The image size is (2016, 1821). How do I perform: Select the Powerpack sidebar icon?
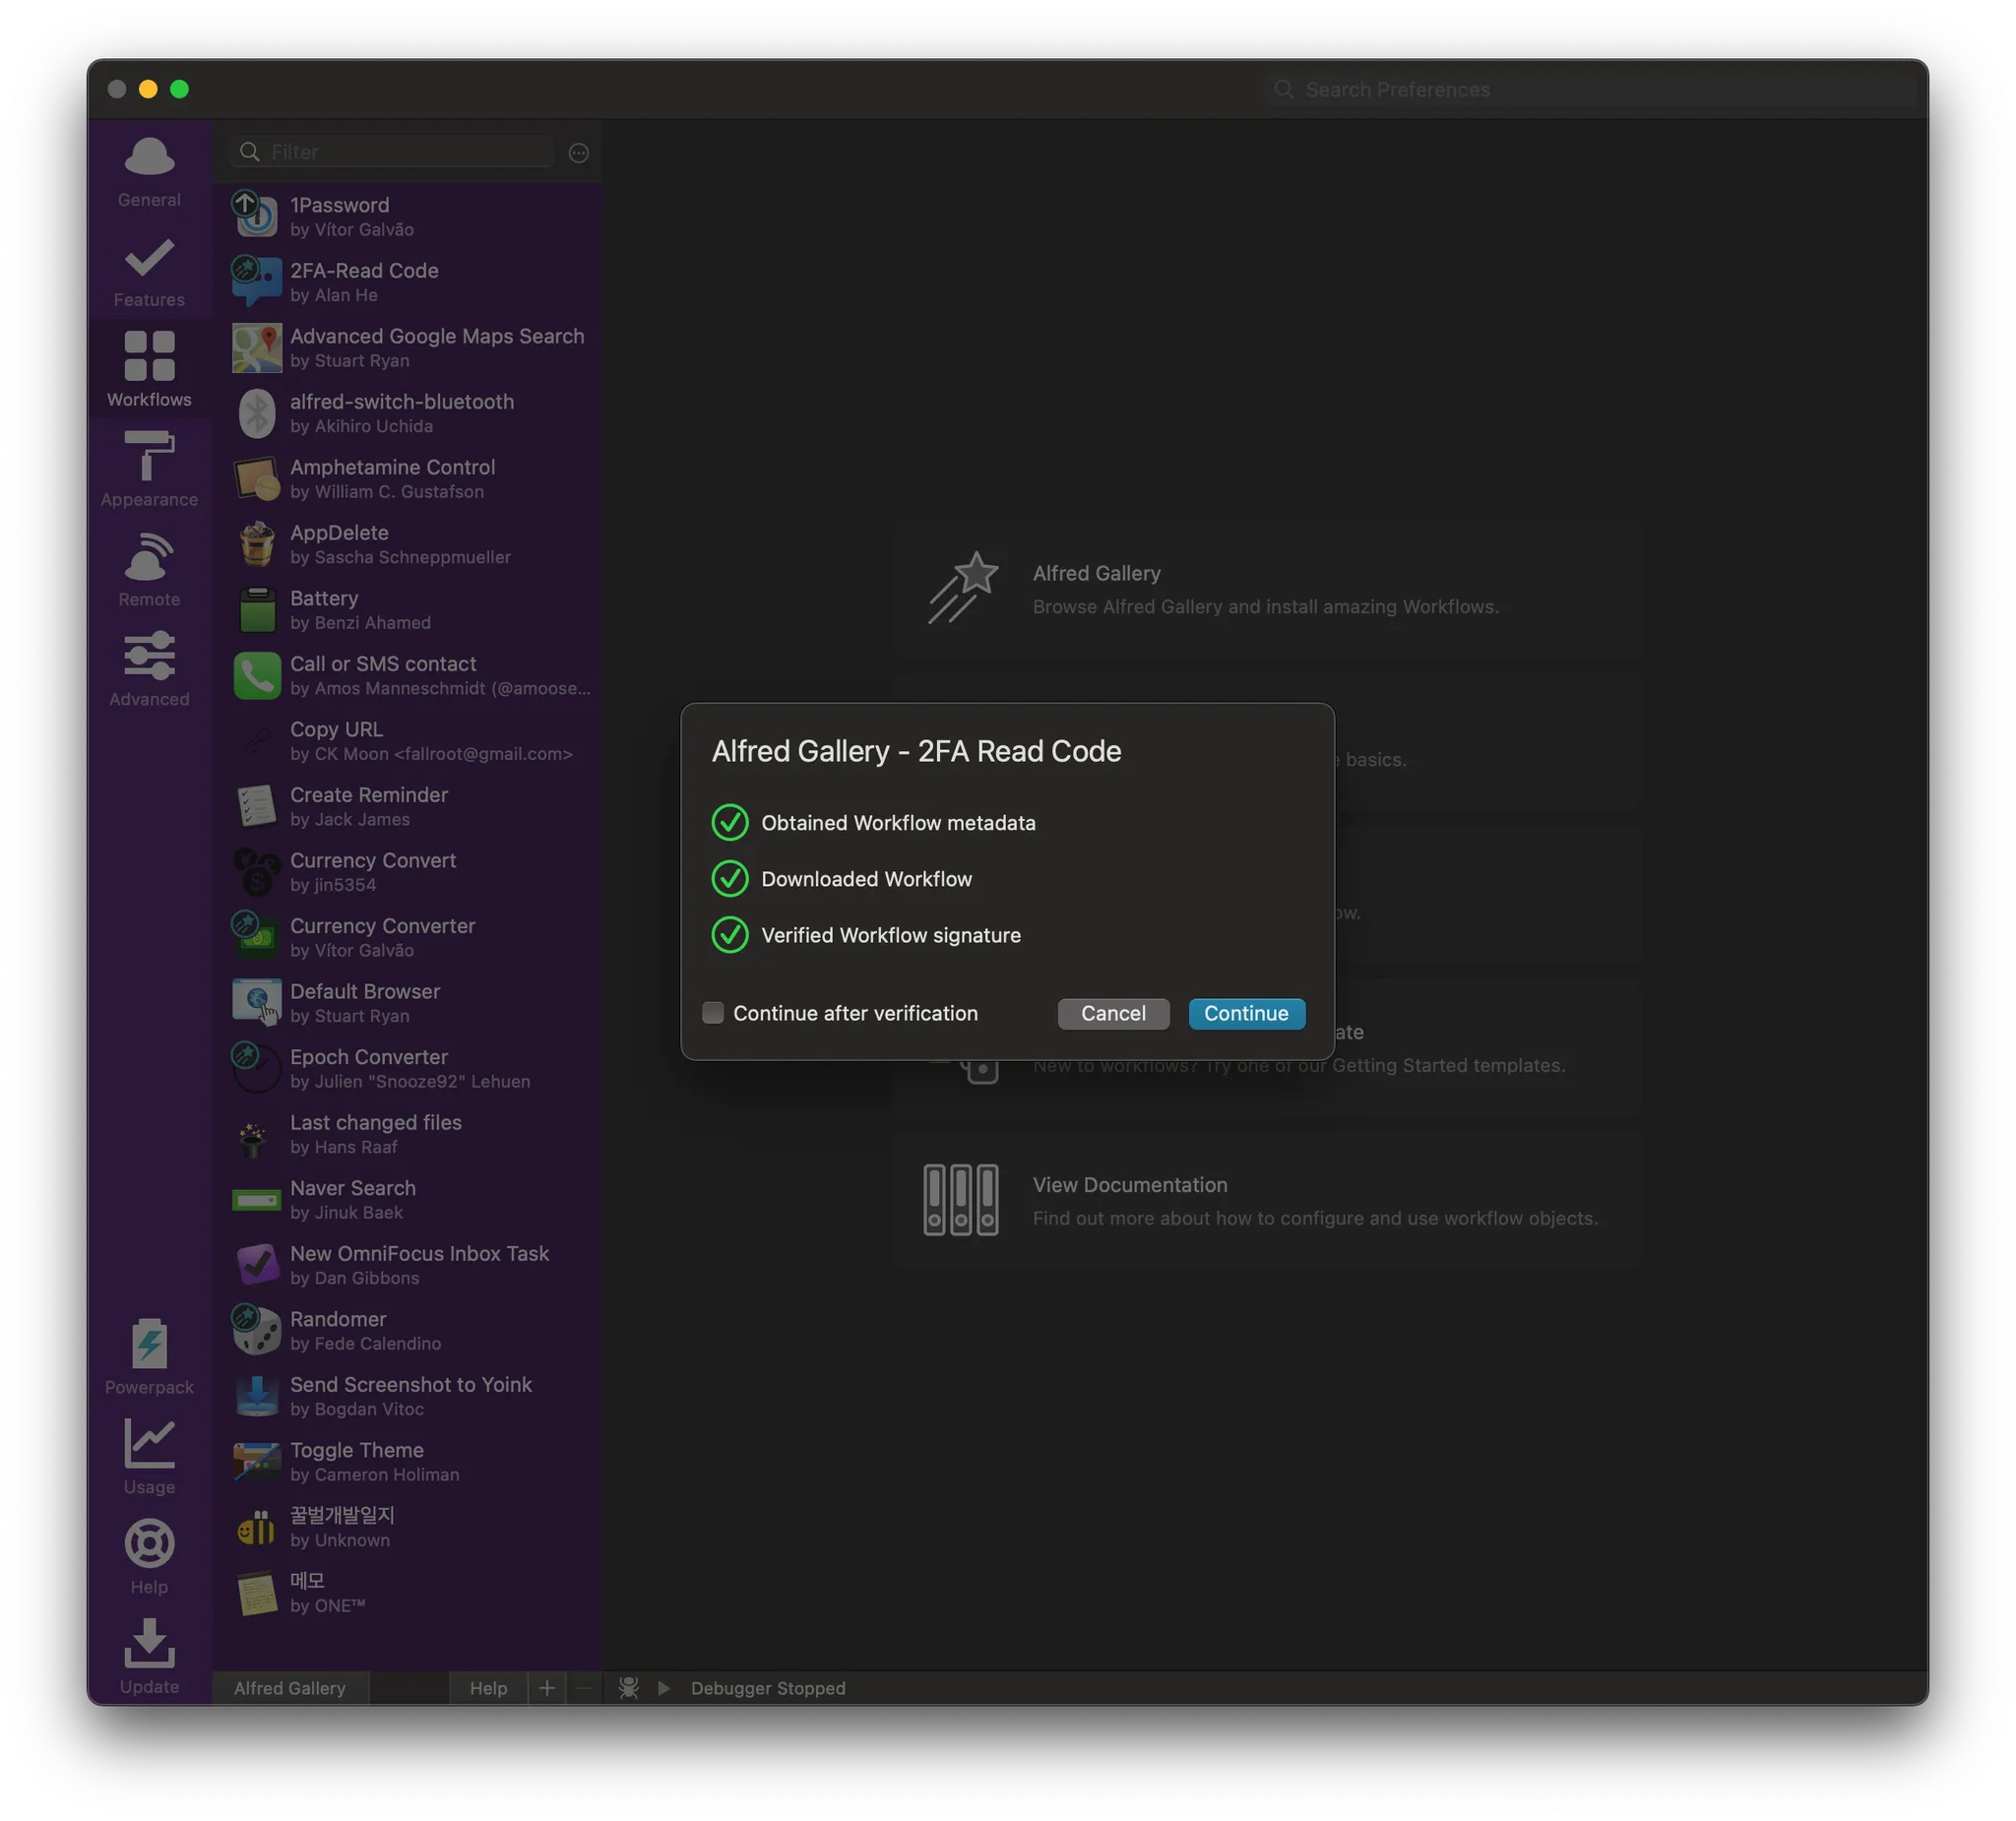coord(148,1353)
